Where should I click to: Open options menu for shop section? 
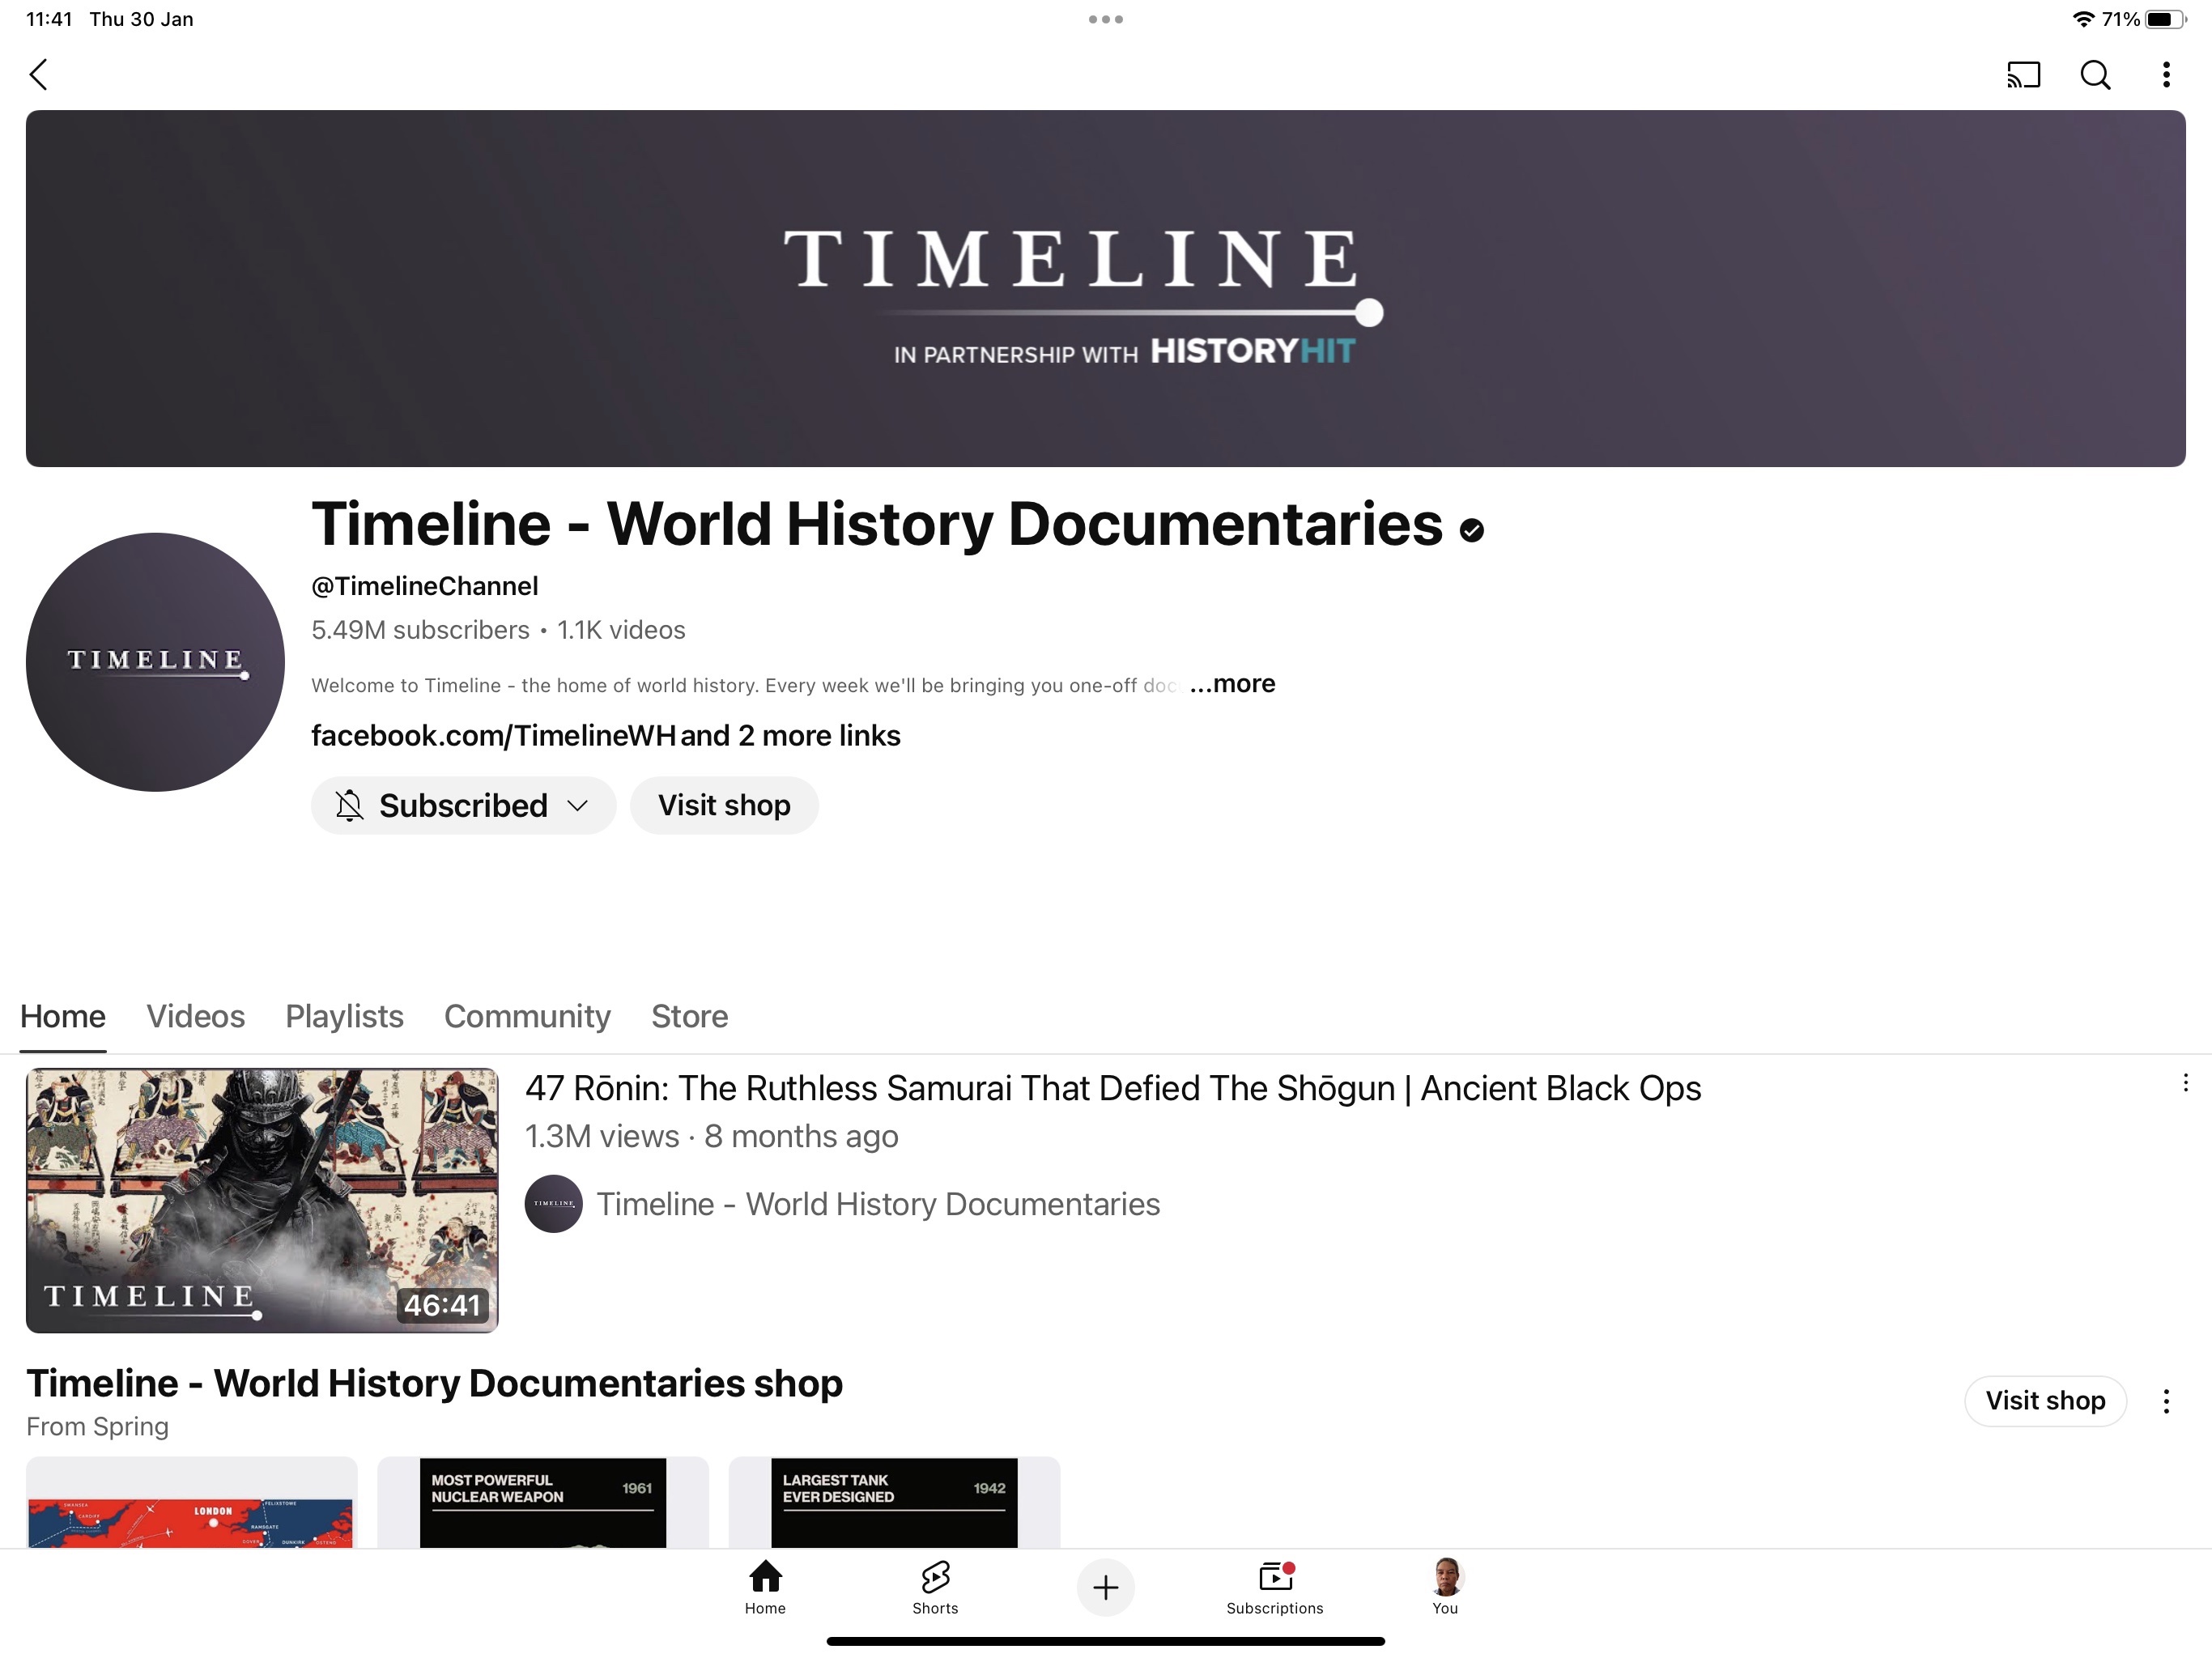[x=2166, y=1401]
